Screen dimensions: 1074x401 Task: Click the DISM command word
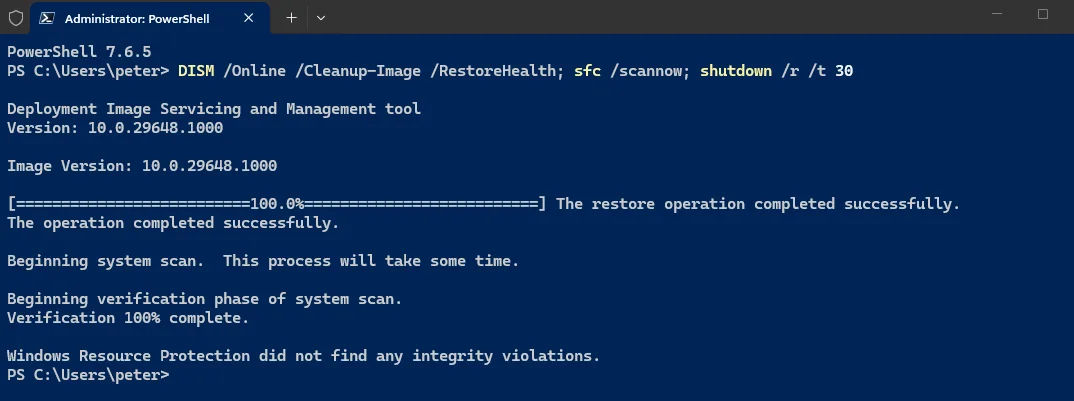coord(196,71)
